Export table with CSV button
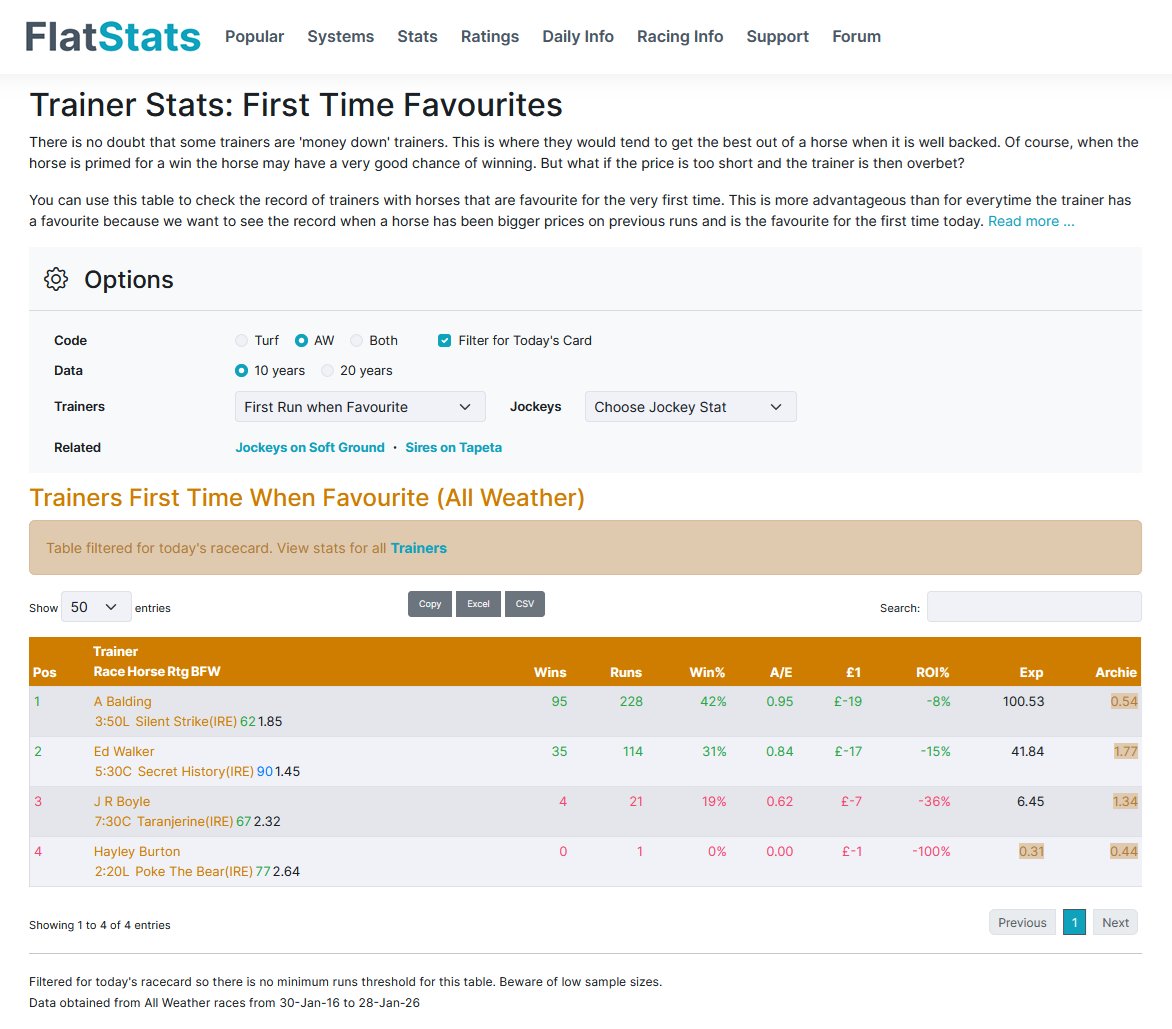1172x1029 pixels. coord(525,604)
